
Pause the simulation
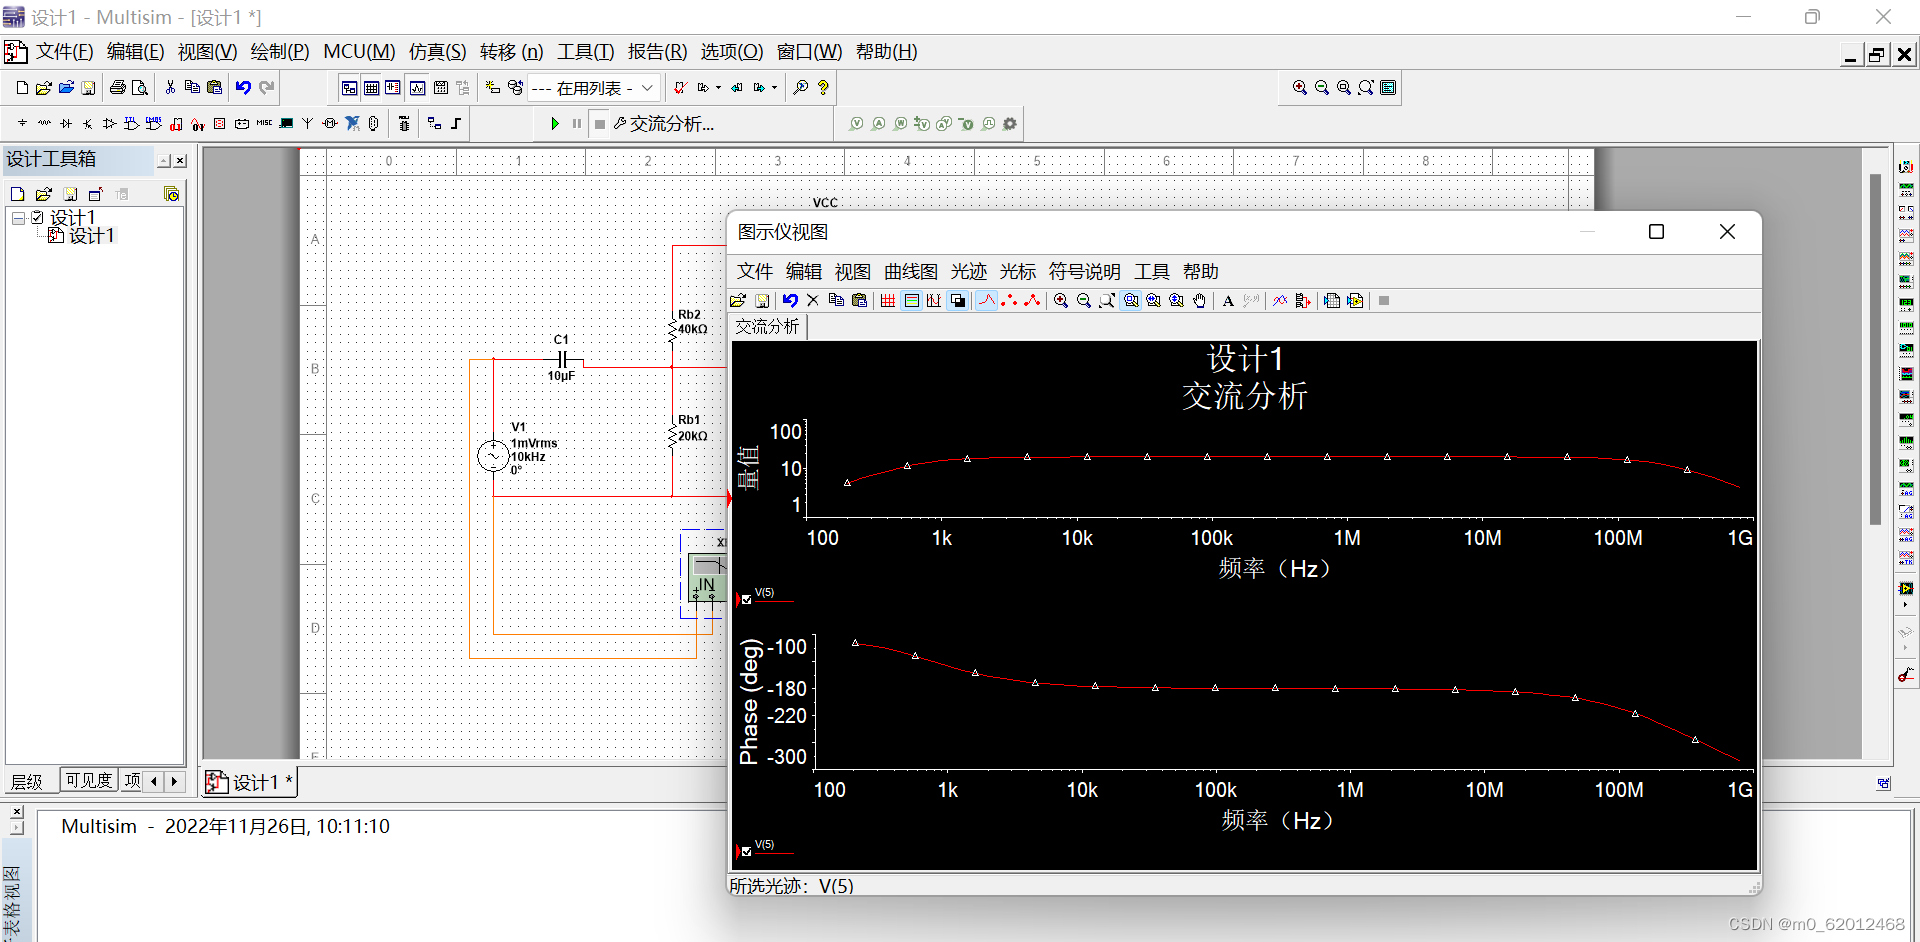pos(577,124)
